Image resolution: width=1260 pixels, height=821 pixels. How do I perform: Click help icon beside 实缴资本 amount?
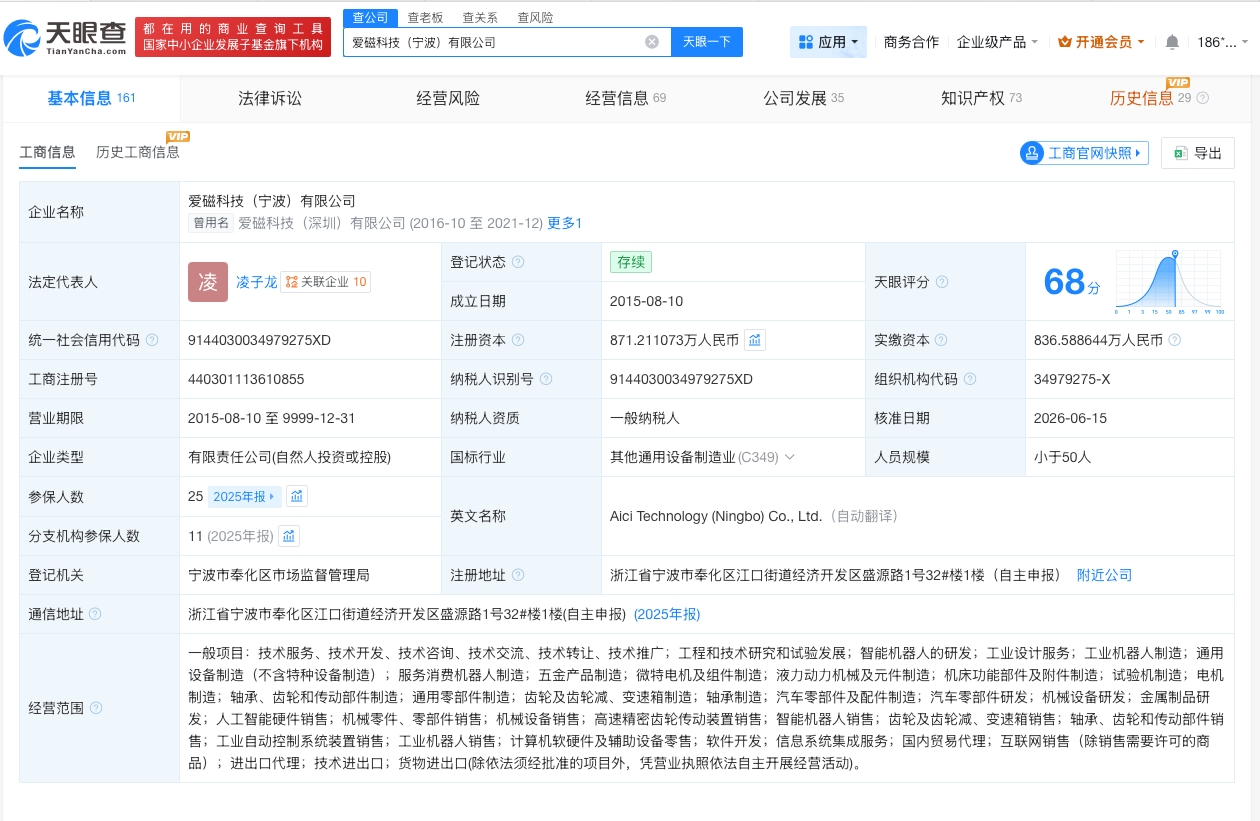(x=1175, y=340)
